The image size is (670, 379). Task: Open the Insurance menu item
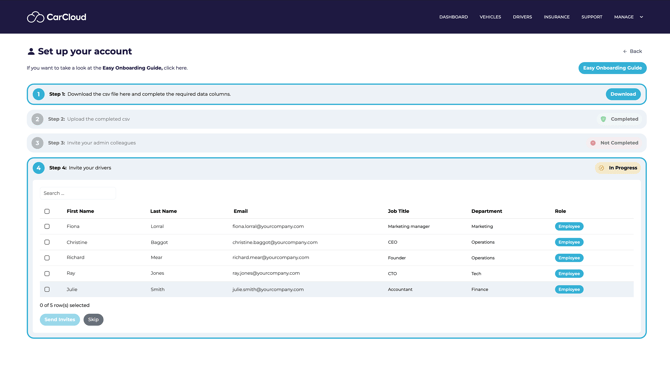tap(556, 17)
